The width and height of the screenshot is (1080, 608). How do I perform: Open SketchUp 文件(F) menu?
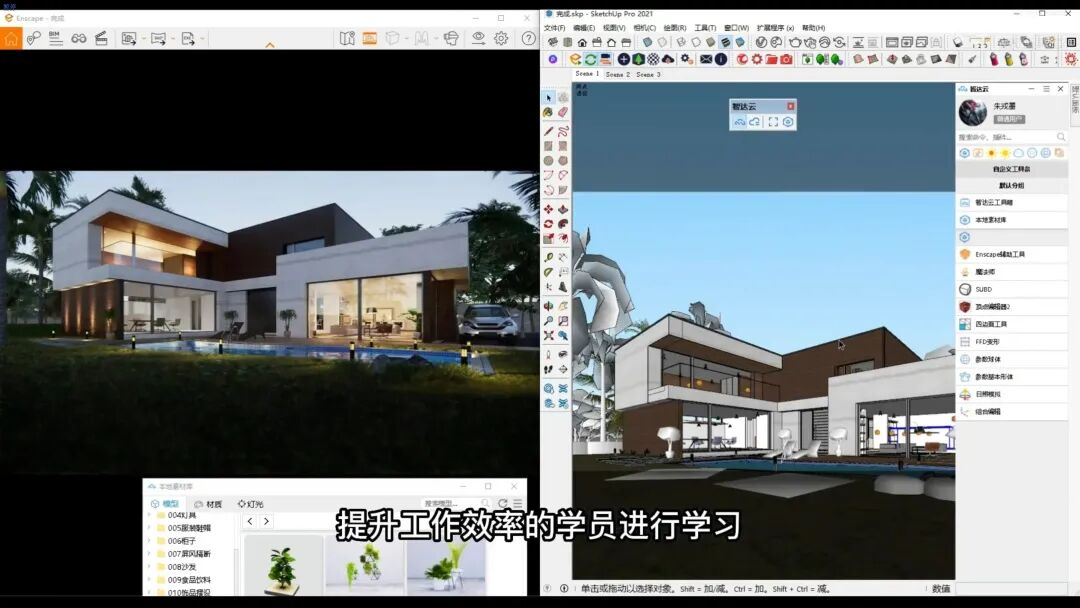554,28
